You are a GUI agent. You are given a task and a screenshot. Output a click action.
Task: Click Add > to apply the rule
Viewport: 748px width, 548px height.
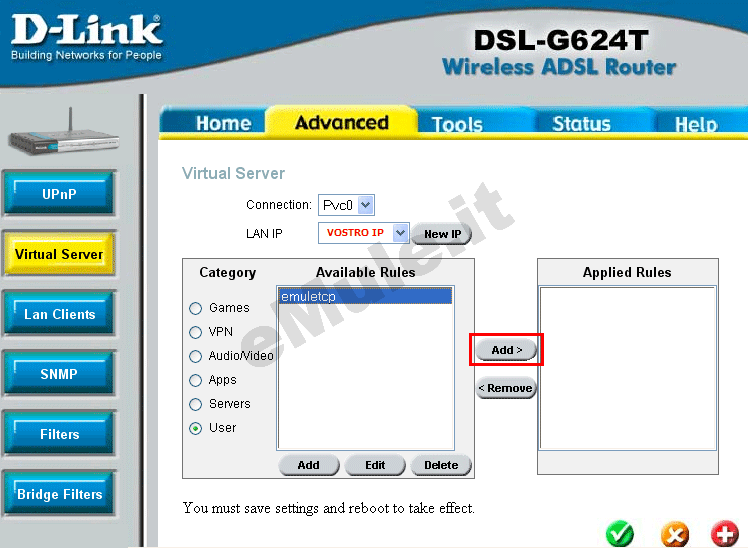(x=506, y=350)
